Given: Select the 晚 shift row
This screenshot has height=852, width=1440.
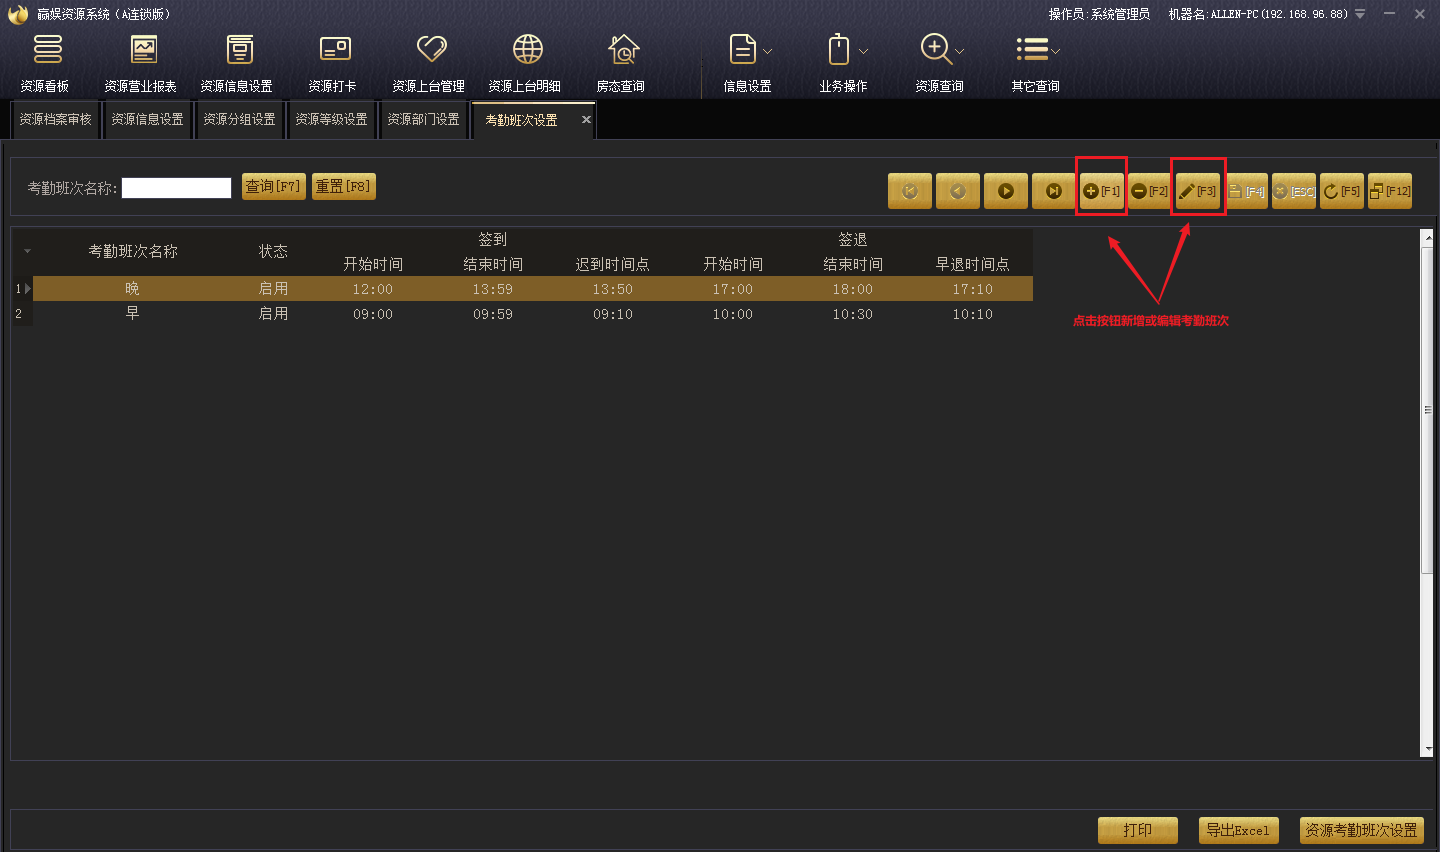Looking at the screenshot, I should [533, 289].
